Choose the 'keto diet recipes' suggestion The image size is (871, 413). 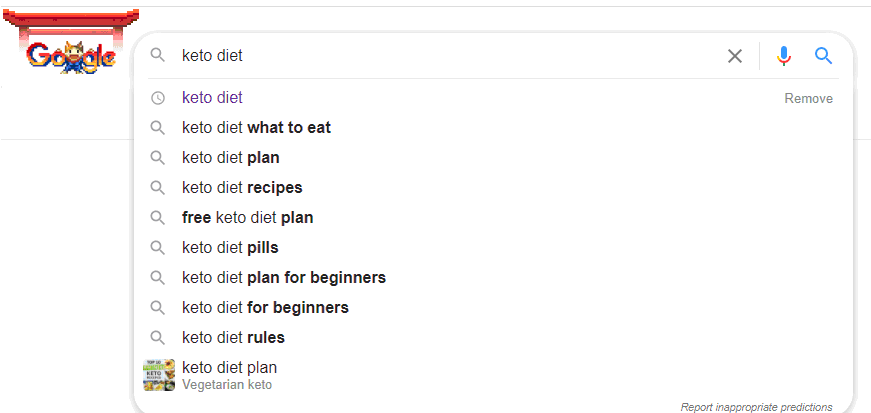(242, 188)
